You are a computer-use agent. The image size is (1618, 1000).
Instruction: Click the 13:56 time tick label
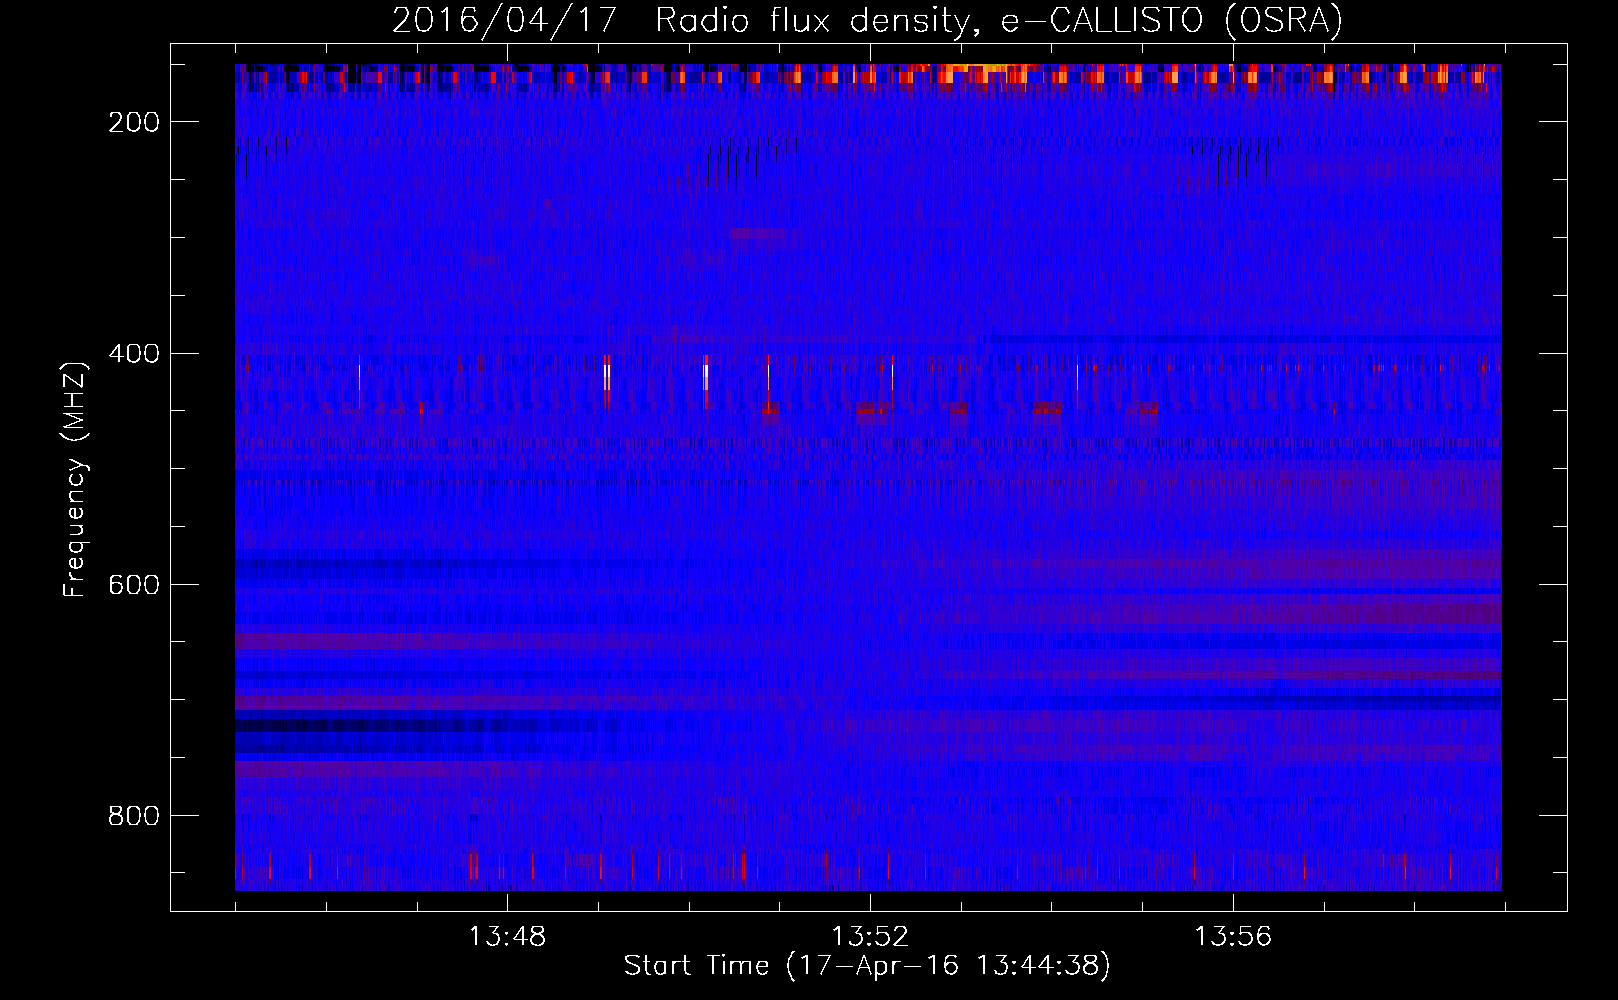(x=1233, y=937)
